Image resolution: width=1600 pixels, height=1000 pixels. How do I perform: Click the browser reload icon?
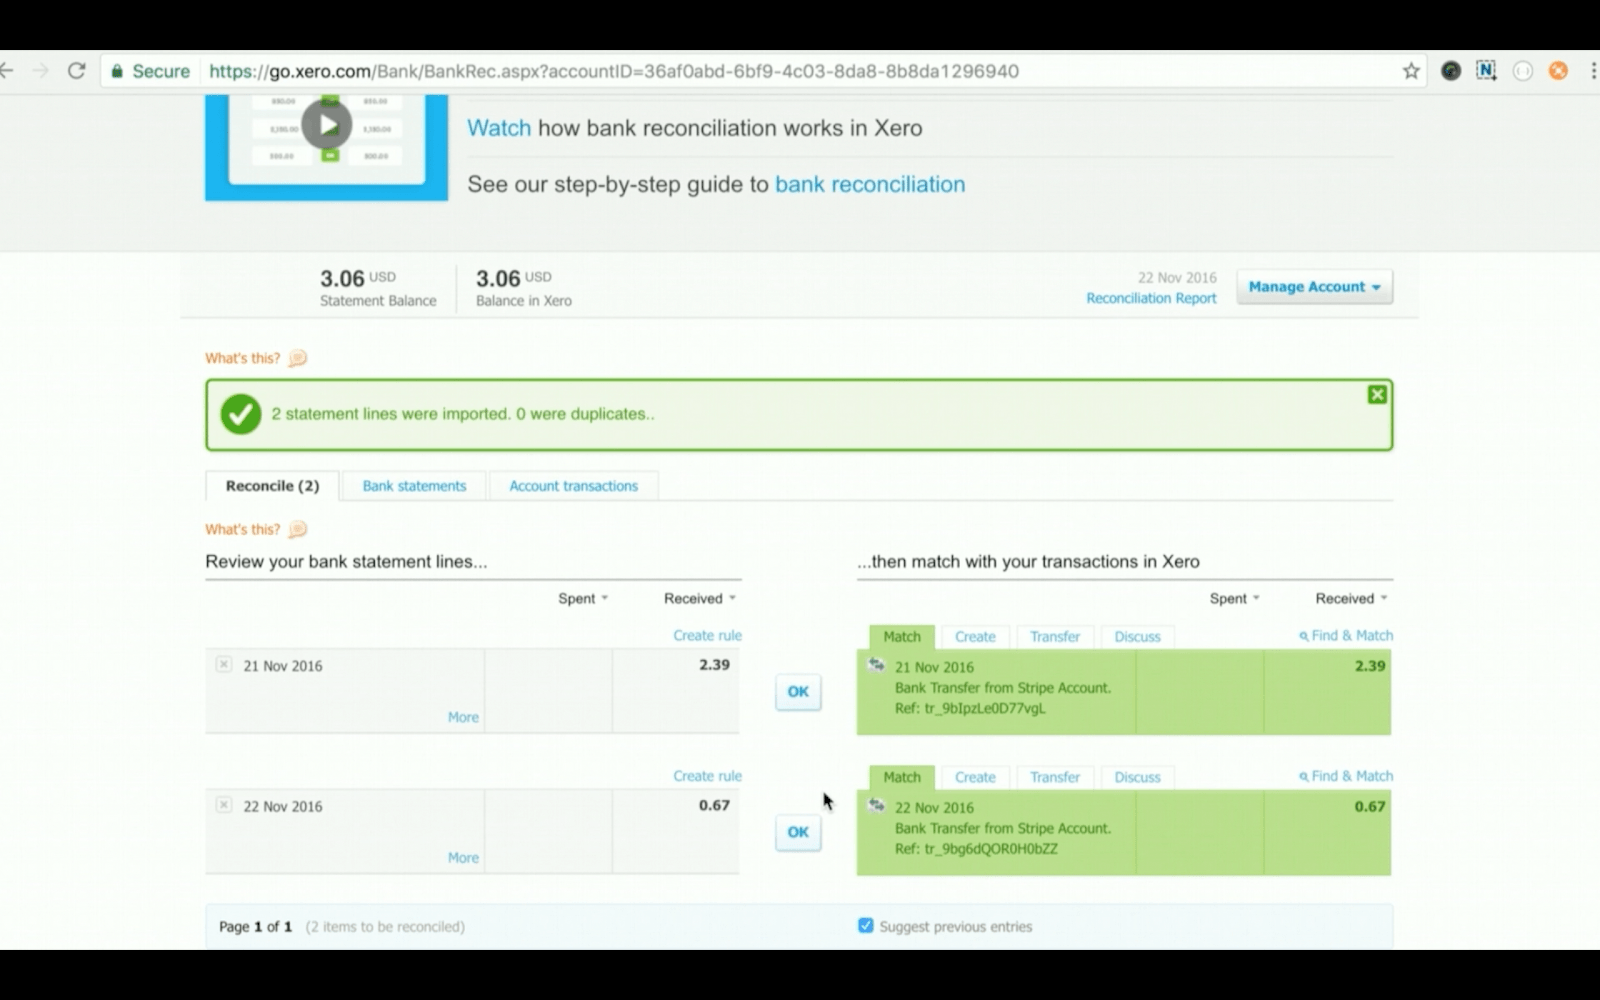(x=76, y=71)
